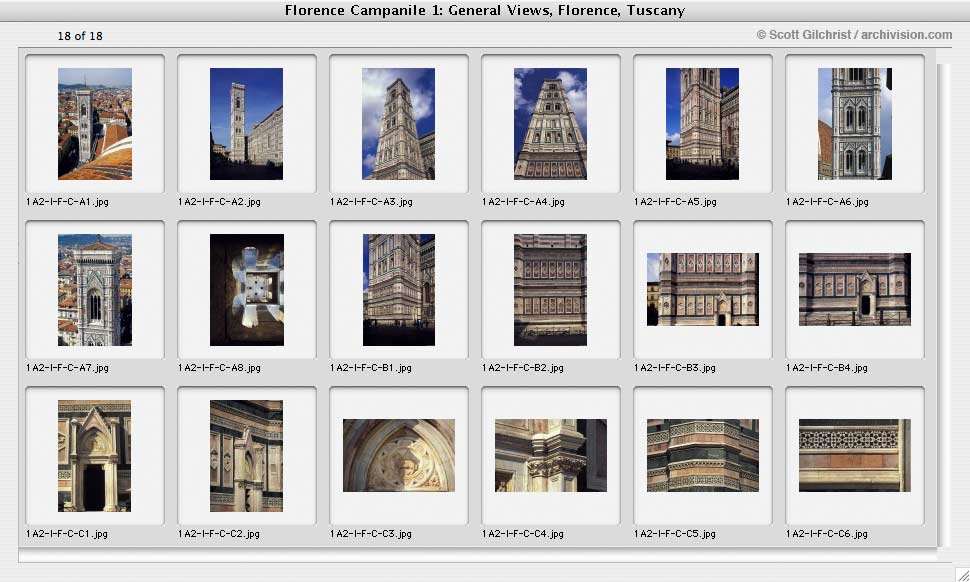Click the file name 1A2-I-F-C-C2.jpg
The image size is (970, 582).
pos(218,533)
